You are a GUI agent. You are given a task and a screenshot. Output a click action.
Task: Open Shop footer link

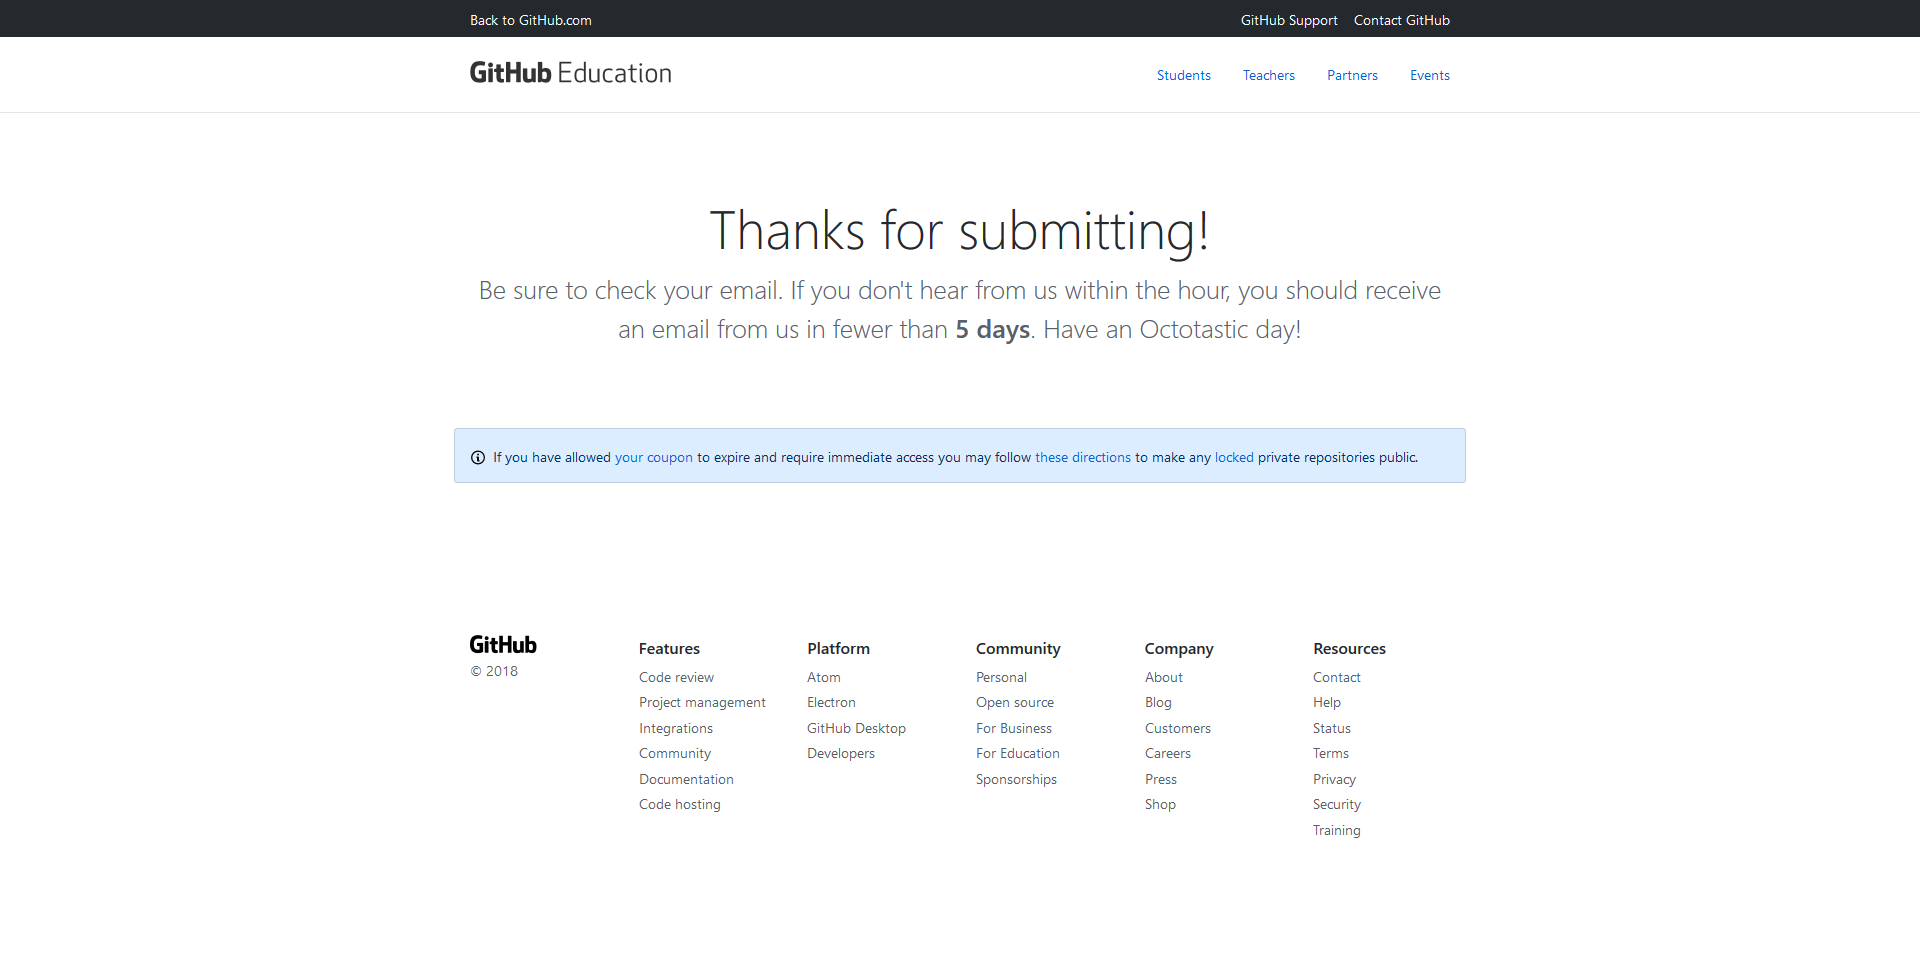1160,804
